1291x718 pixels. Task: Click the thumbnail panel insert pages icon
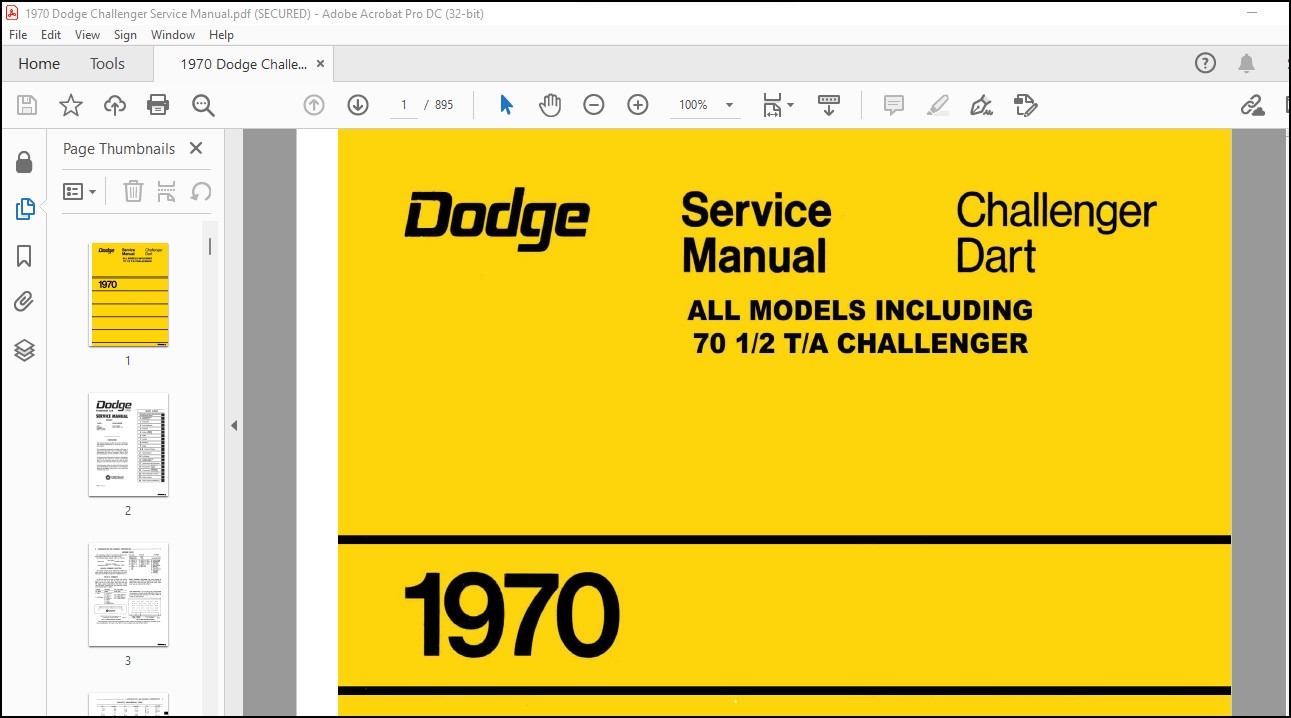click(167, 191)
